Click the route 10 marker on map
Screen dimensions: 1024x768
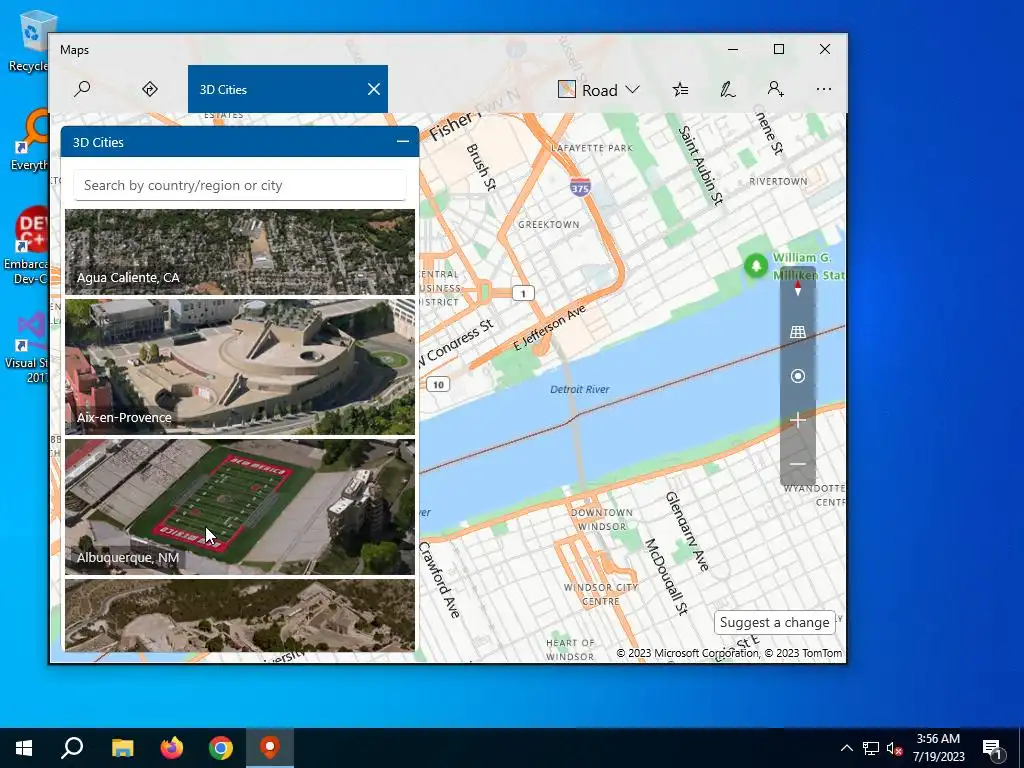(438, 385)
